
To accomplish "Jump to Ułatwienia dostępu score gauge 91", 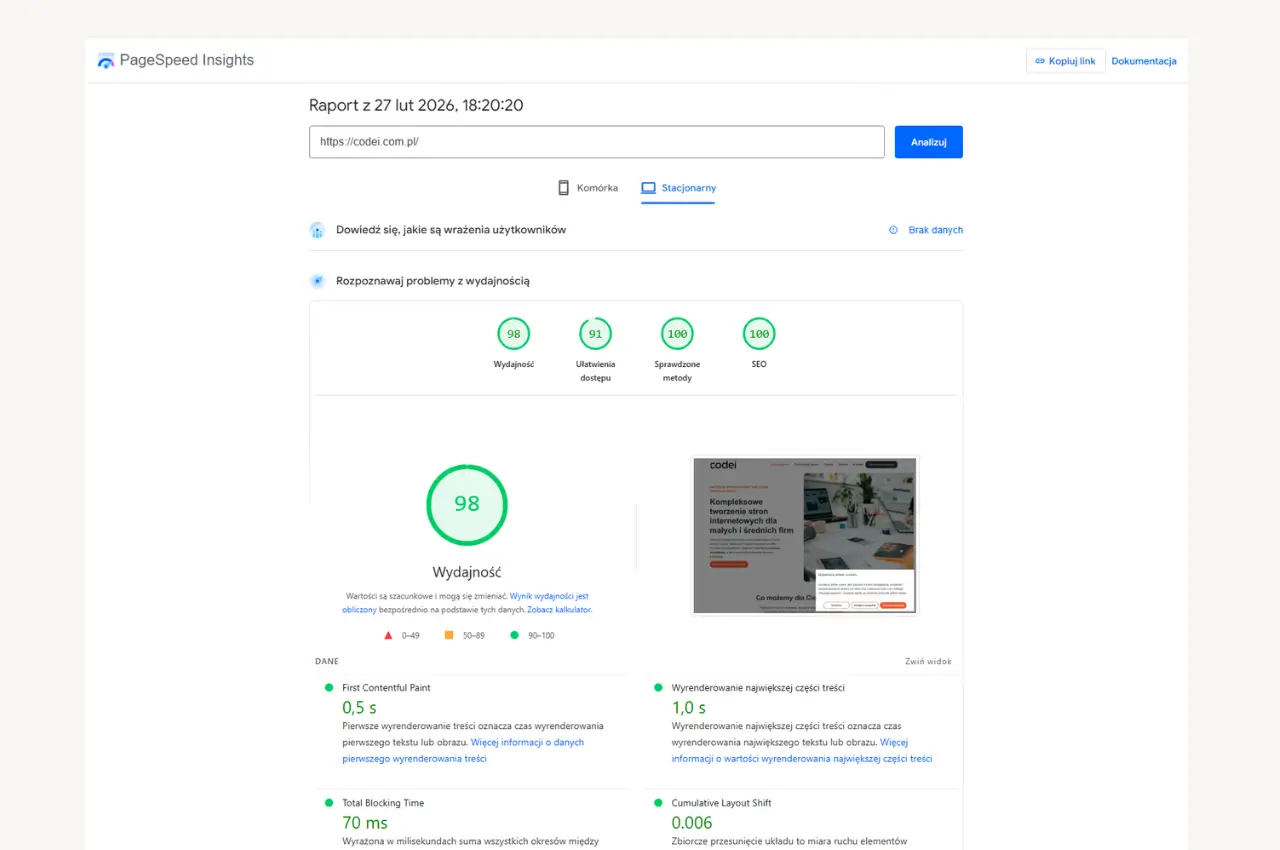I will tap(595, 334).
